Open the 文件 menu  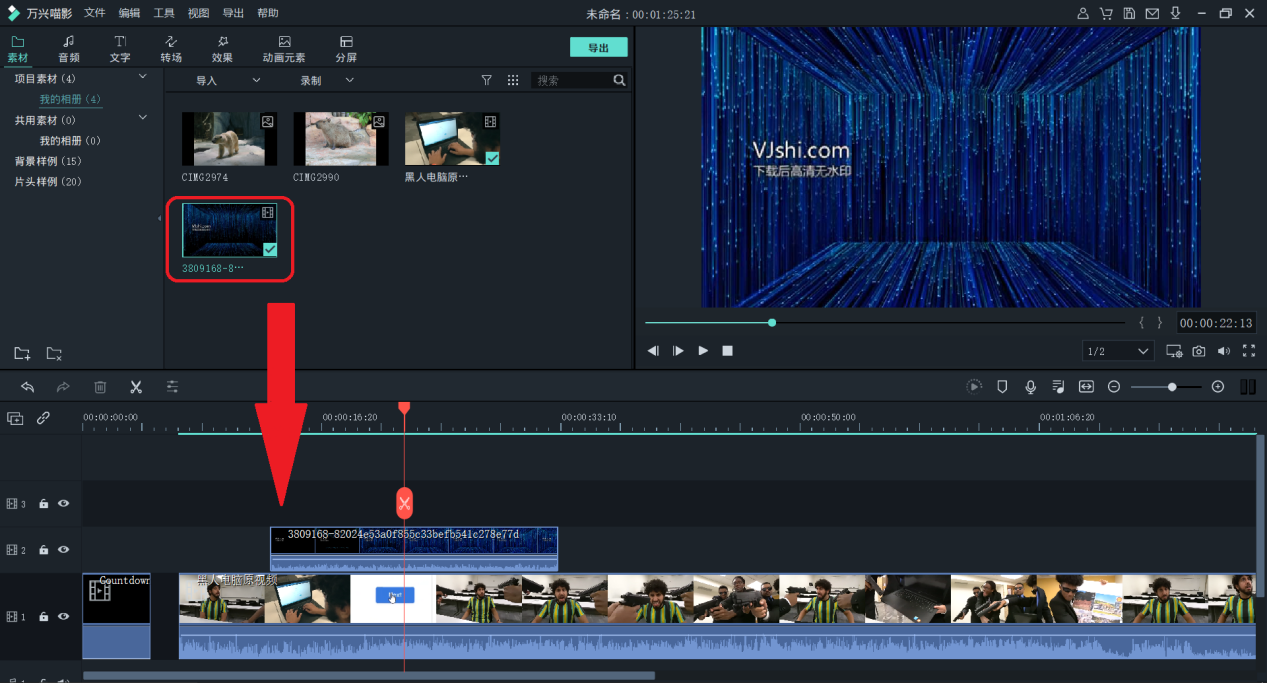[95, 13]
